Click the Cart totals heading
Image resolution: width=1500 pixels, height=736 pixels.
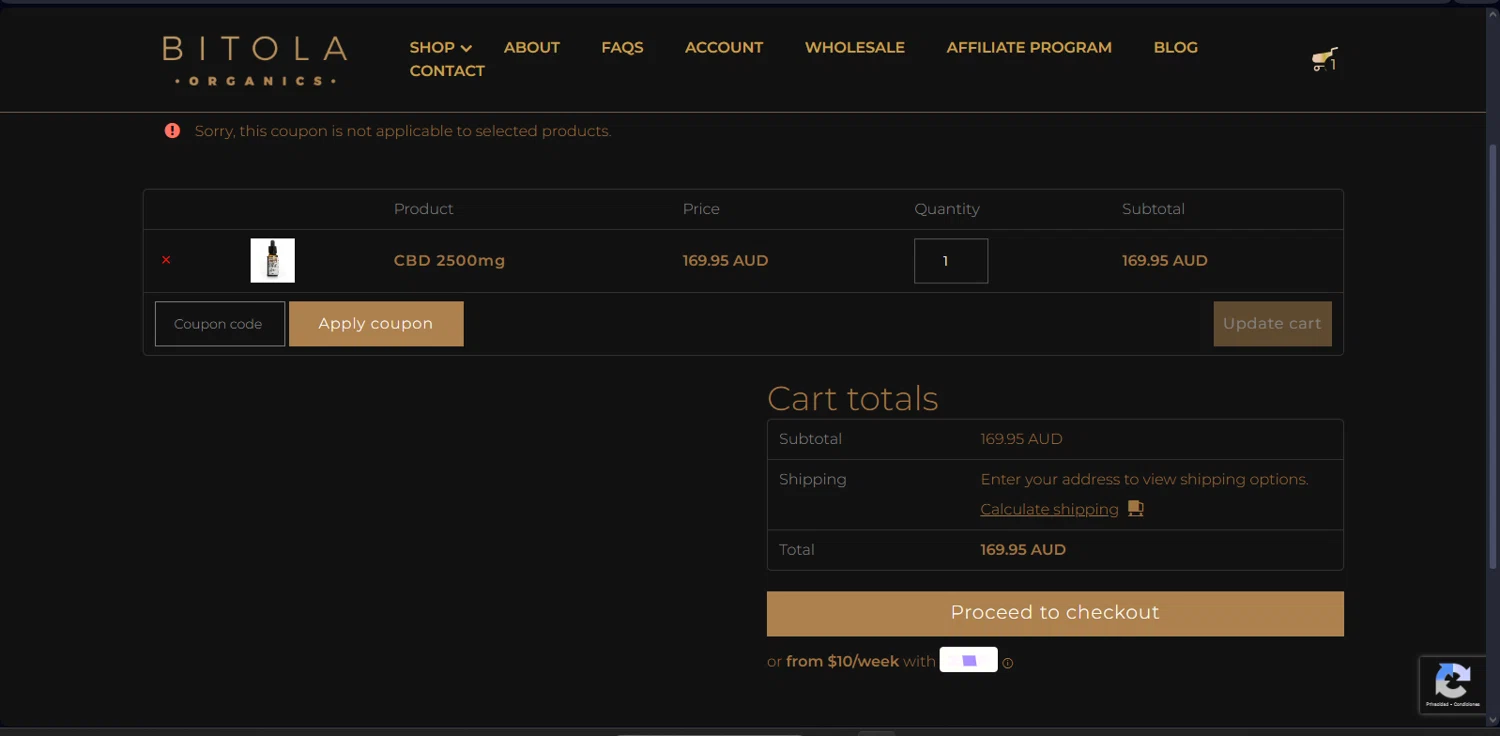coord(852,398)
